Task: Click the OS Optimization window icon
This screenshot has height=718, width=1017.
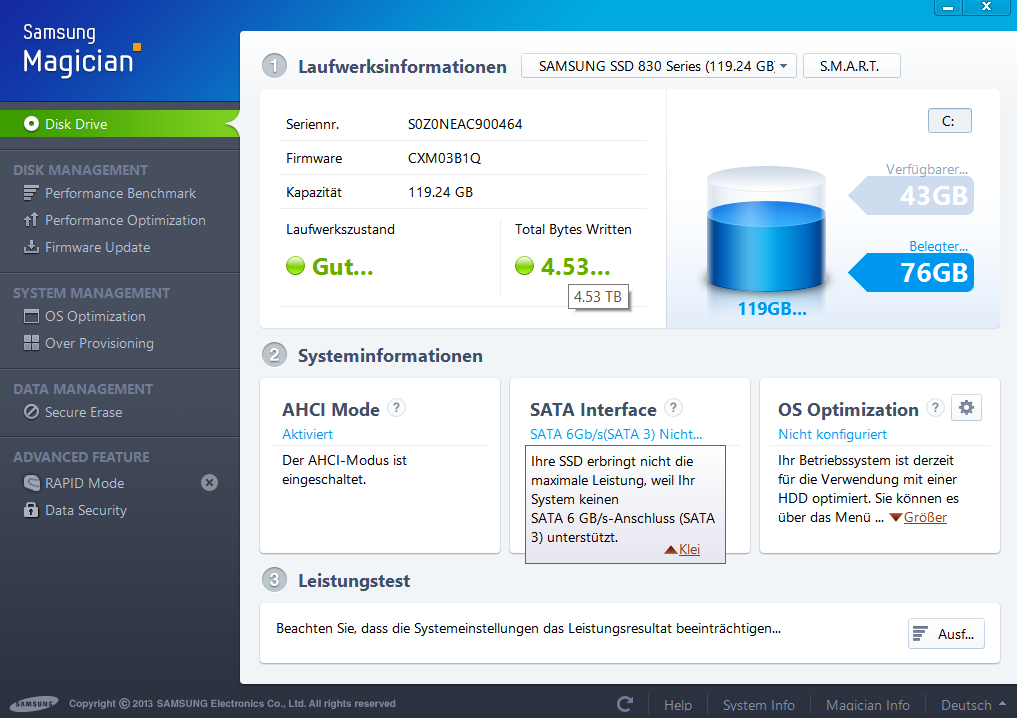Action: (31, 317)
